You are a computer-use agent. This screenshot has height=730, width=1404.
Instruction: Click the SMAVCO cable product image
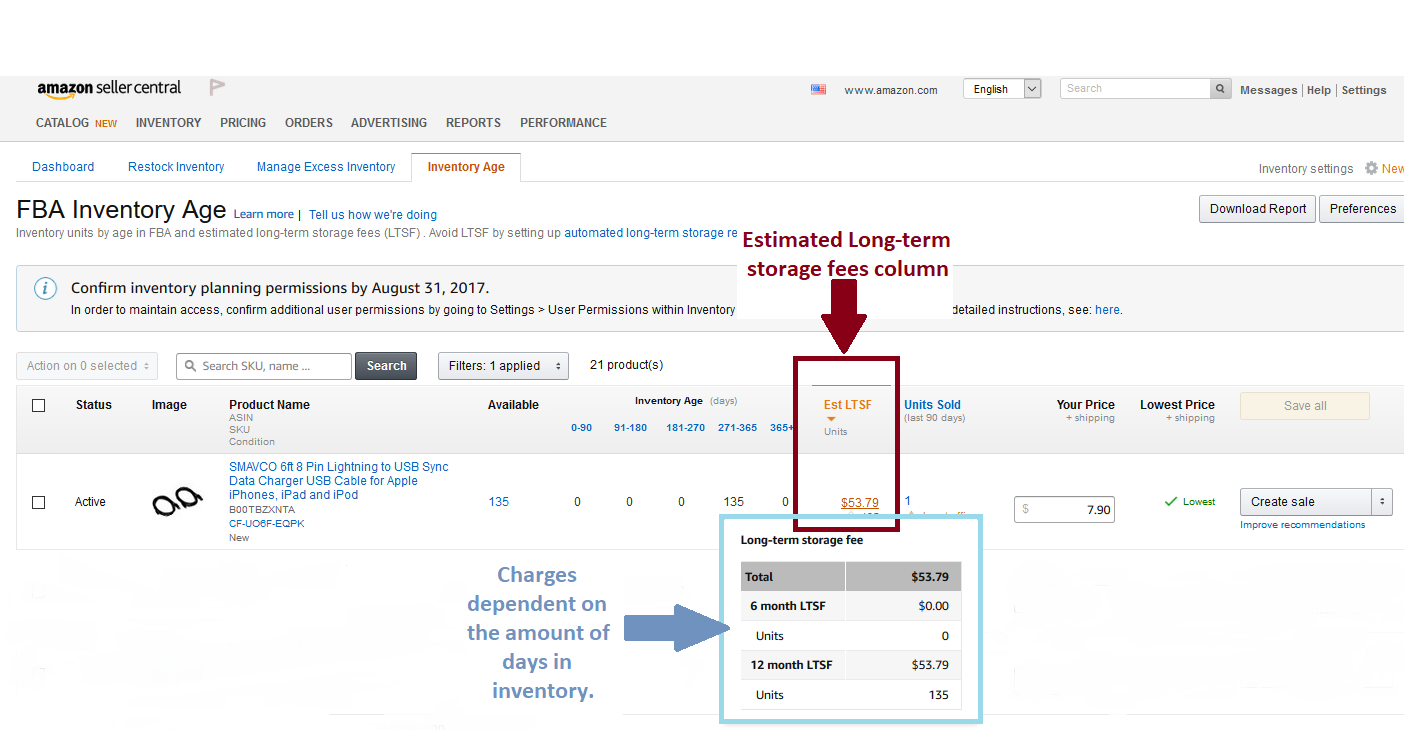(x=177, y=502)
